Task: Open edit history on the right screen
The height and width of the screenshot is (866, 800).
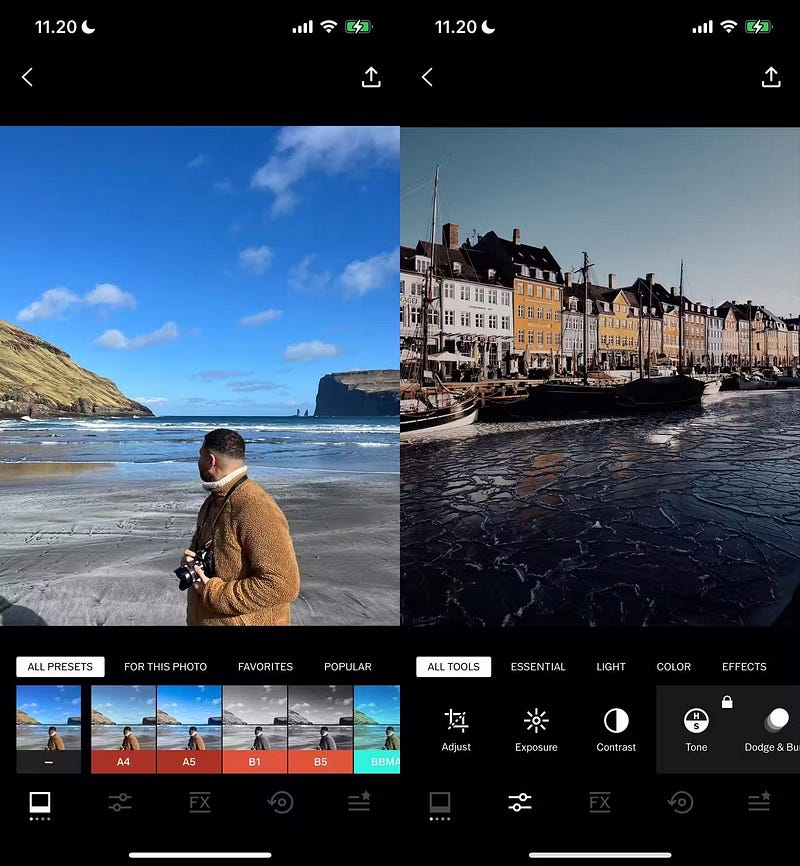Action: click(680, 802)
